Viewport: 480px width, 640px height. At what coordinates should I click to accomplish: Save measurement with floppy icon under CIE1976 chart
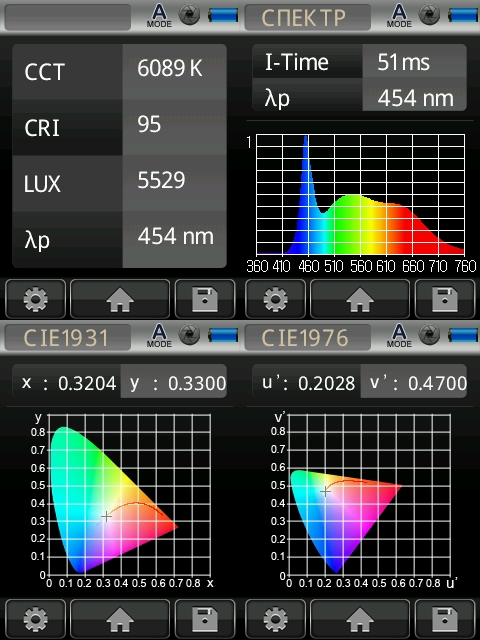(x=445, y=619)
